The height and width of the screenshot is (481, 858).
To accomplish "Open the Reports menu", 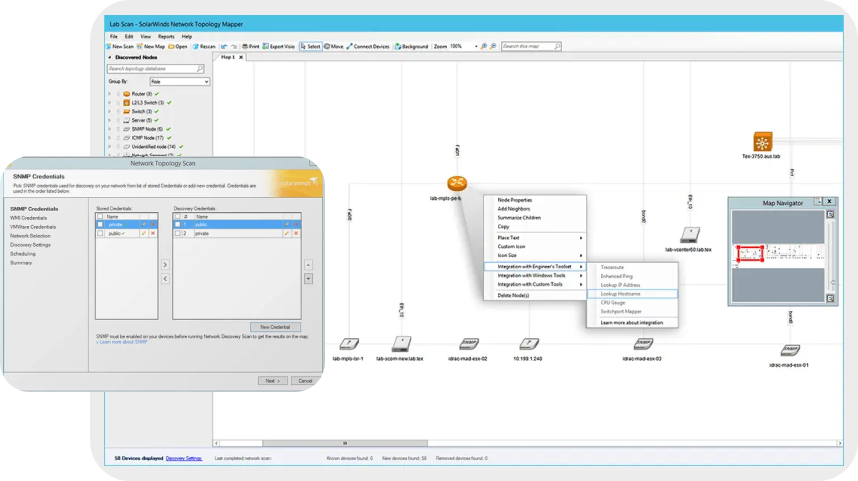I will click(166, 37).
